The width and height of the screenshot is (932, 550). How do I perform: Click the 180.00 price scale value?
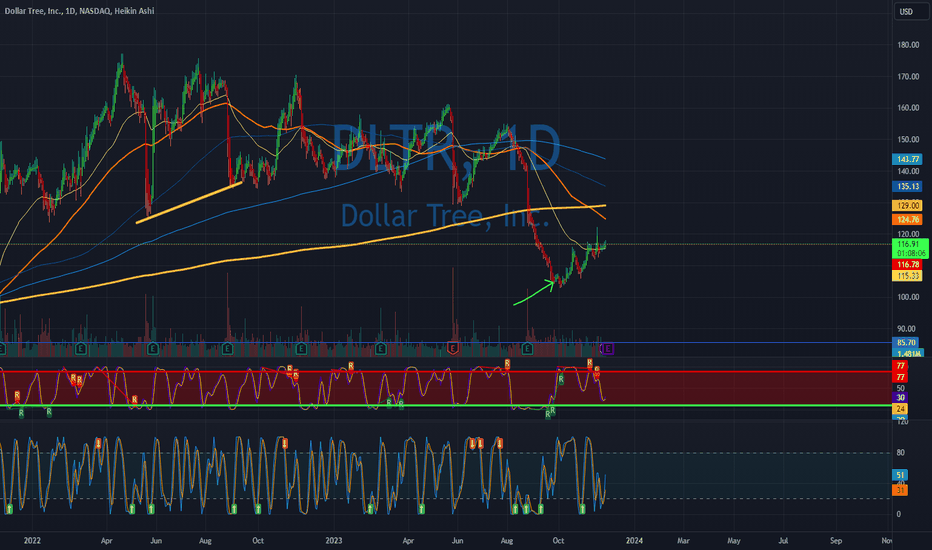pos(908,45)
